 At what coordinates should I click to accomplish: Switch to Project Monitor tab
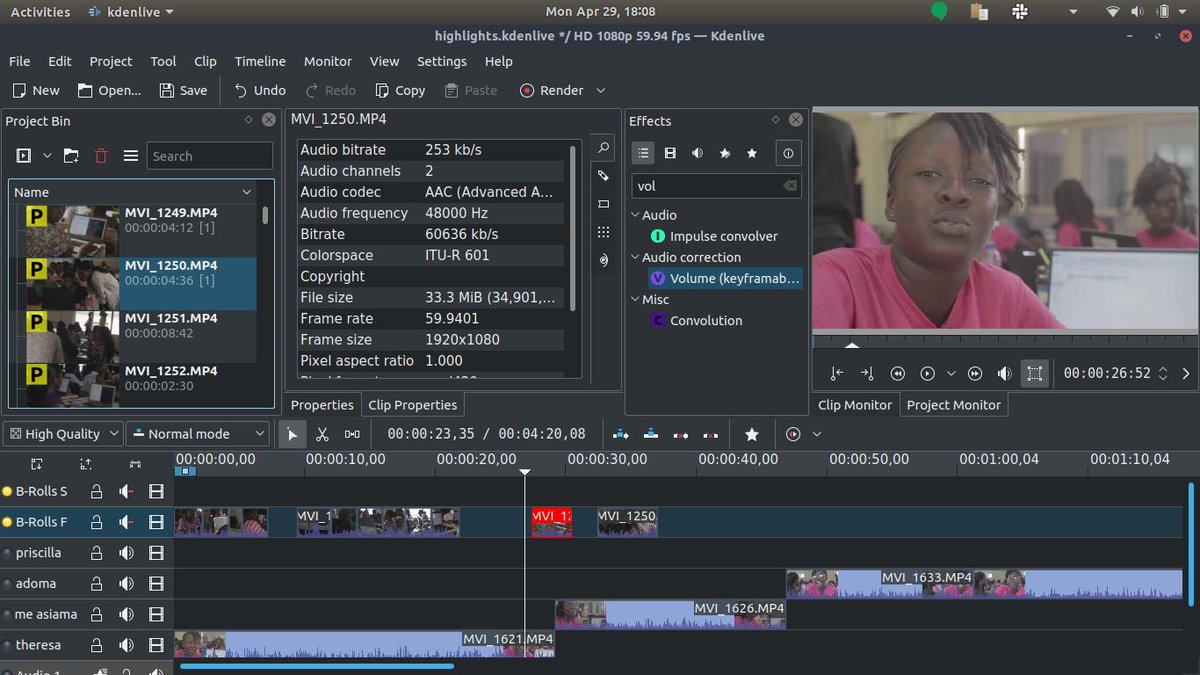pos(953,405)
